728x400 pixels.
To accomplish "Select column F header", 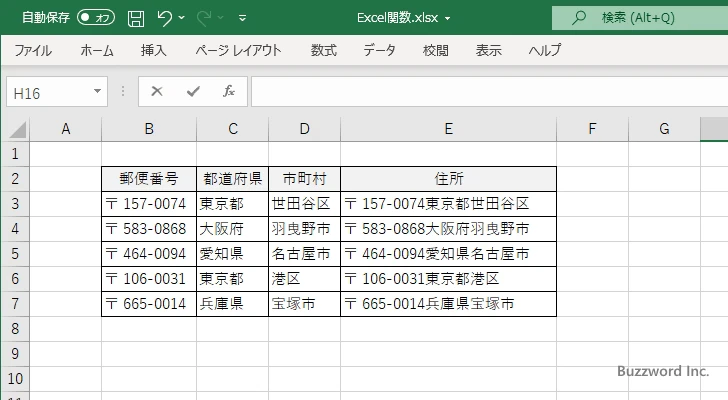I will (592, 129).
